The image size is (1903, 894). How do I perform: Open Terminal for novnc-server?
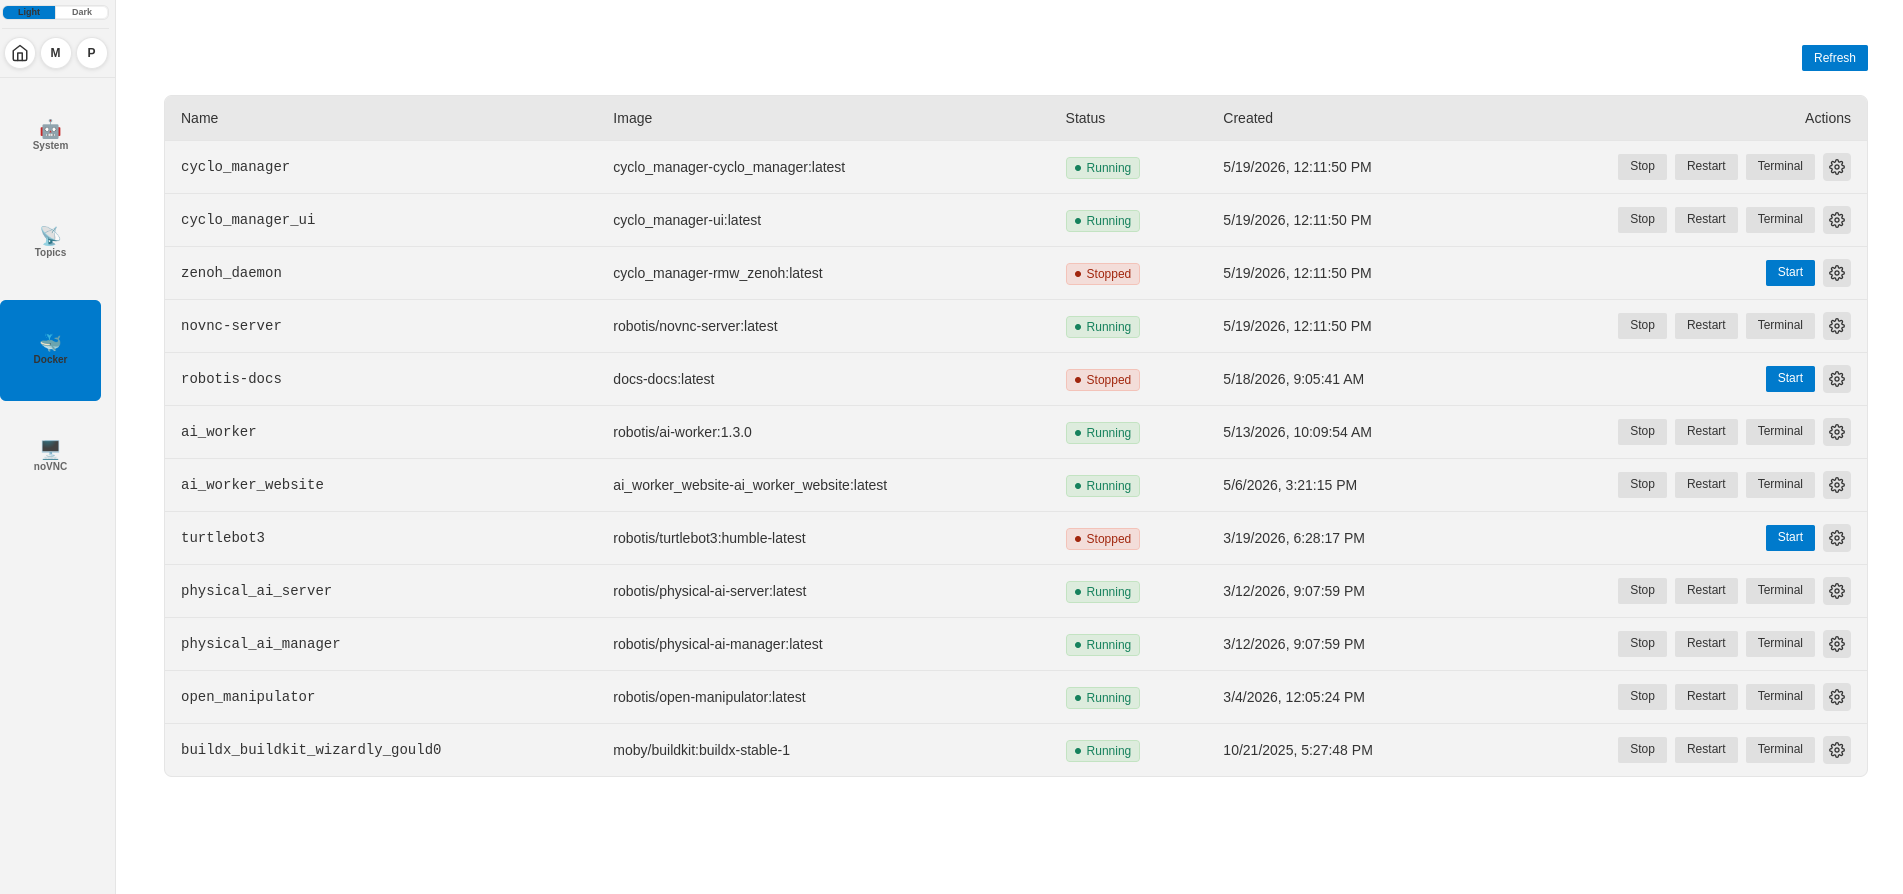click(1780, 326)
